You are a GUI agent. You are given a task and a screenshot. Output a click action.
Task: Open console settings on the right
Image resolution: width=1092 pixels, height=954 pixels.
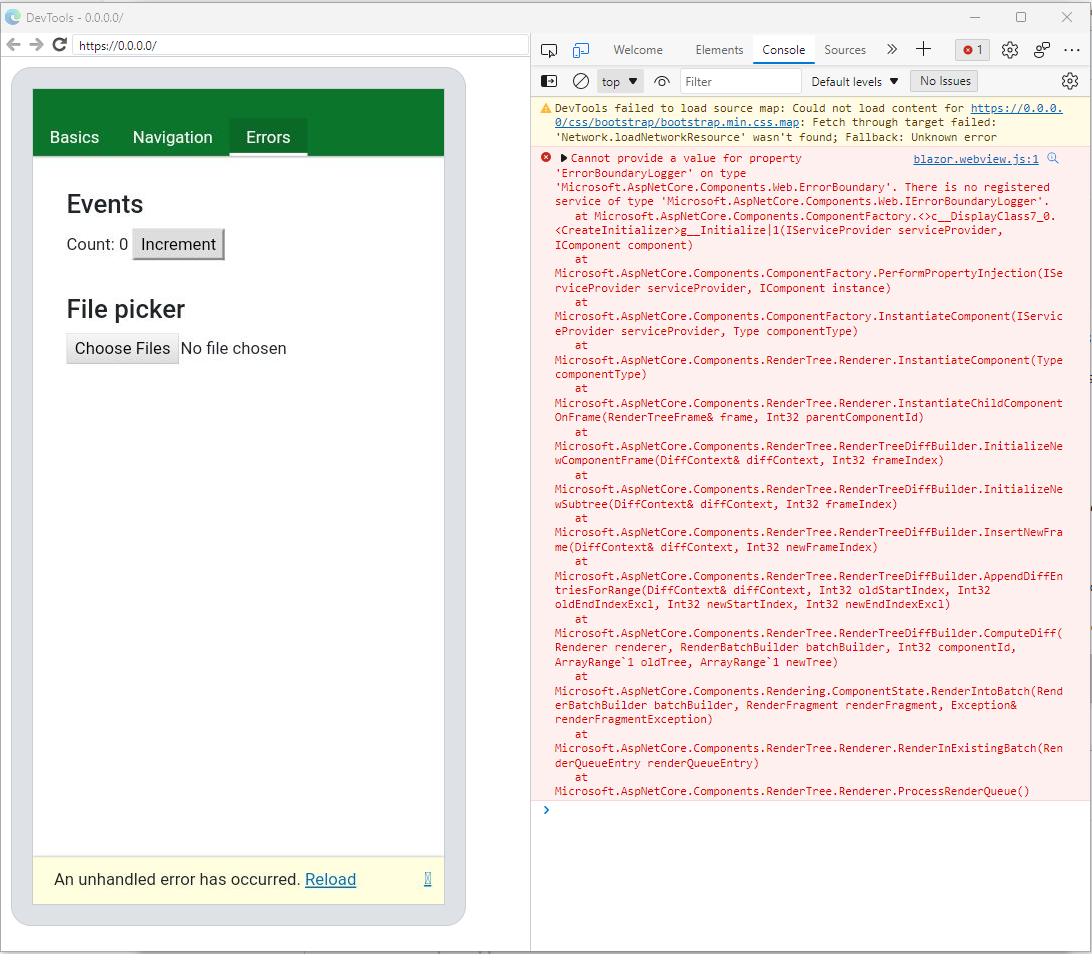click(x=1070, y=81)
